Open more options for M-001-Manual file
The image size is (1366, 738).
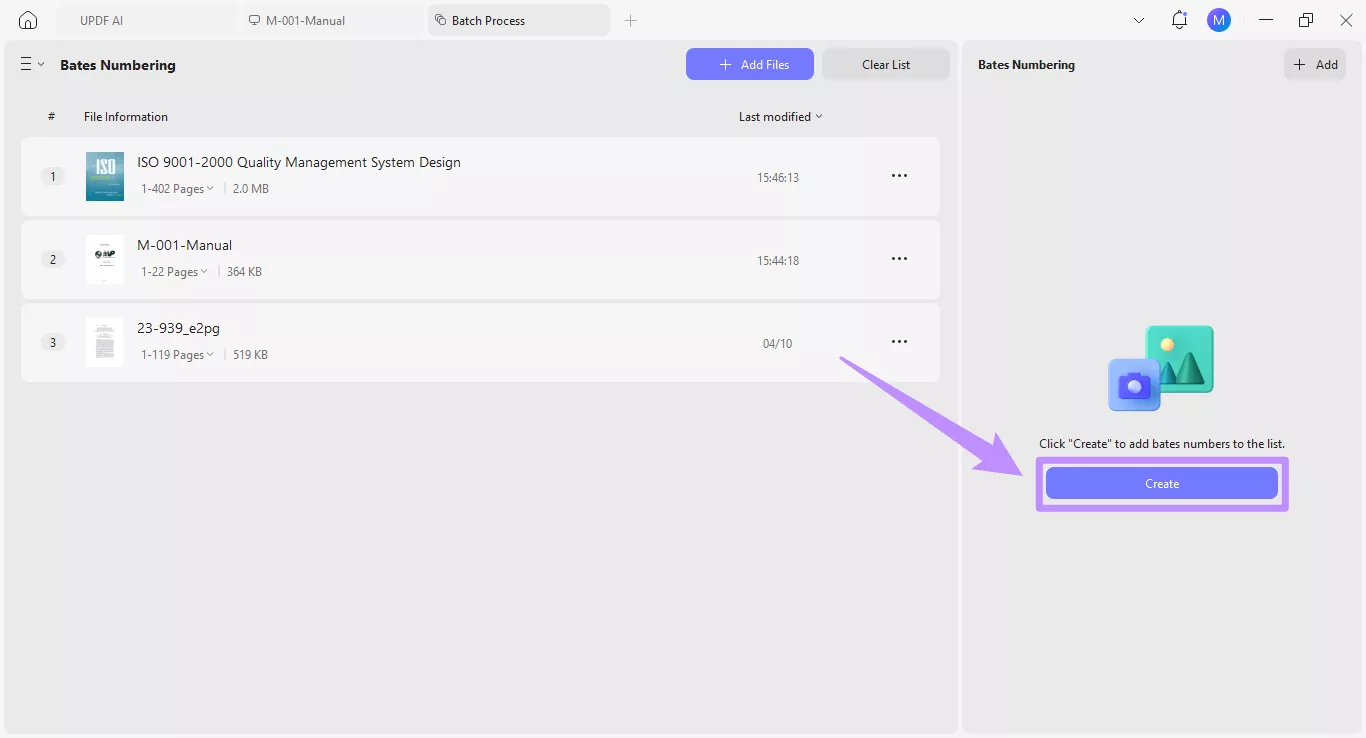pyautogui.click(x=899, y=259)
